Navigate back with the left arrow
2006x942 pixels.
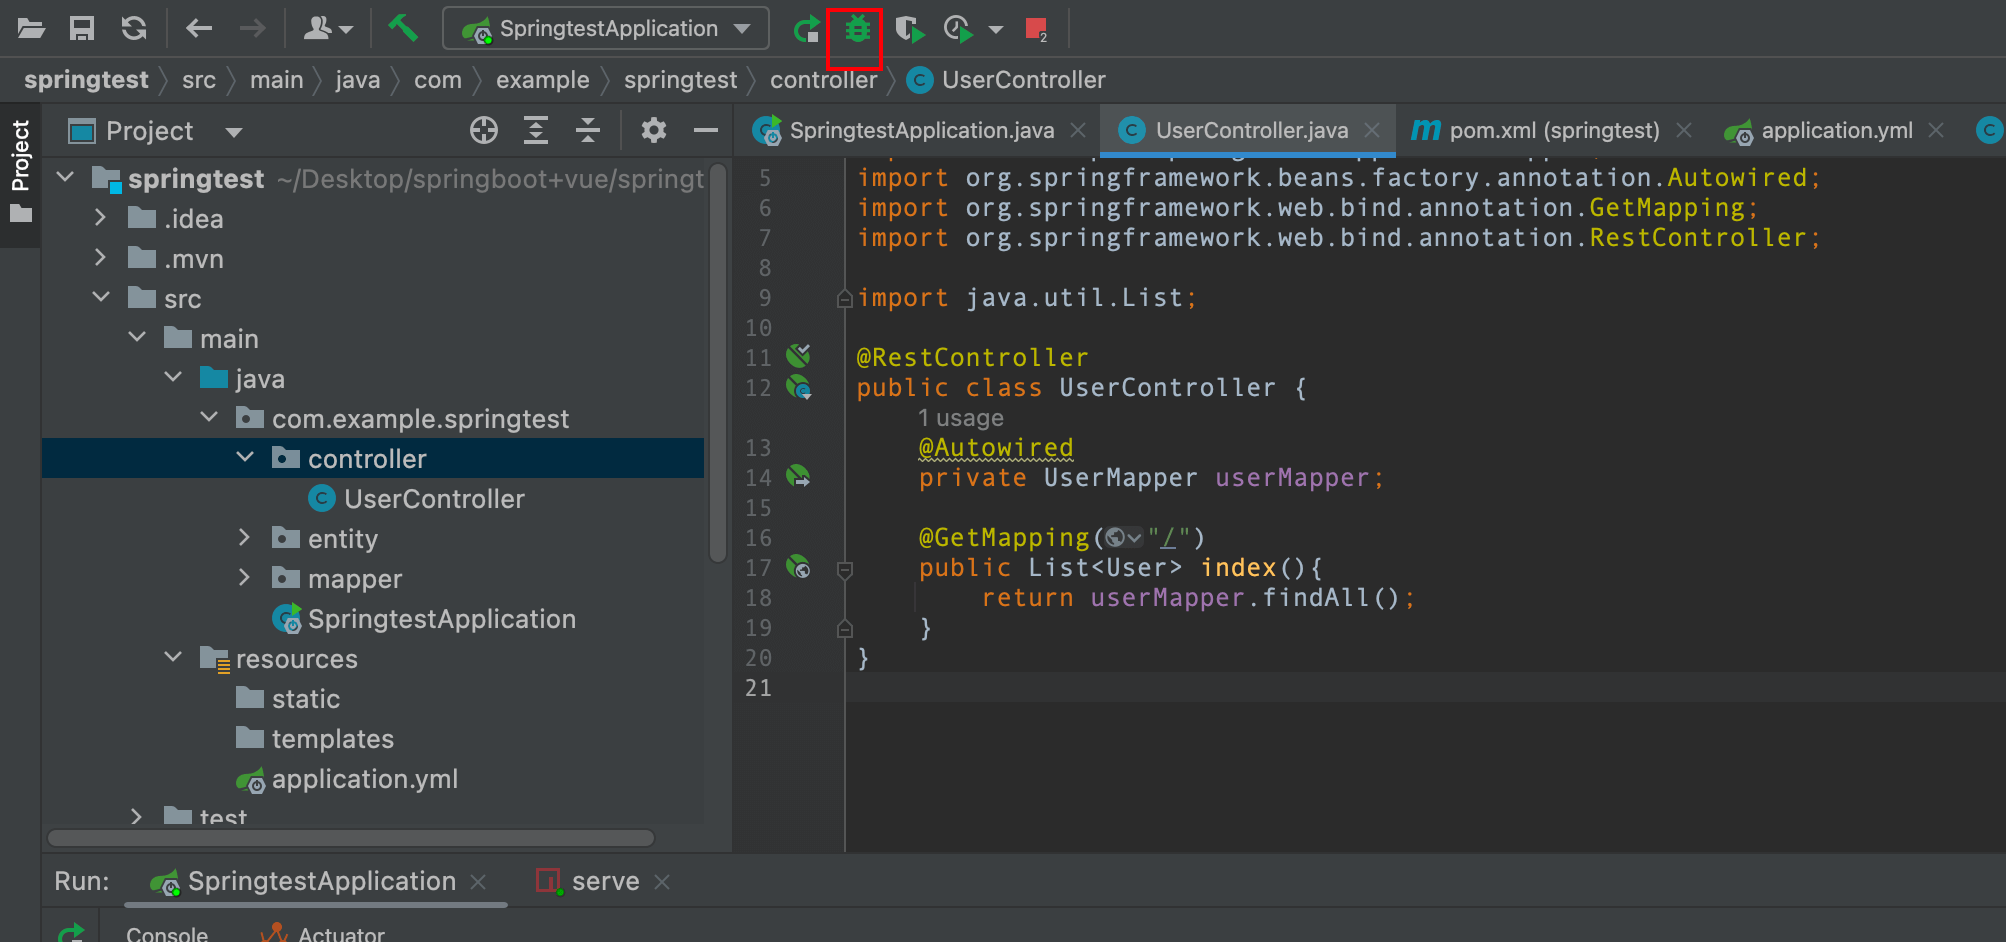[x=199, y=28]
